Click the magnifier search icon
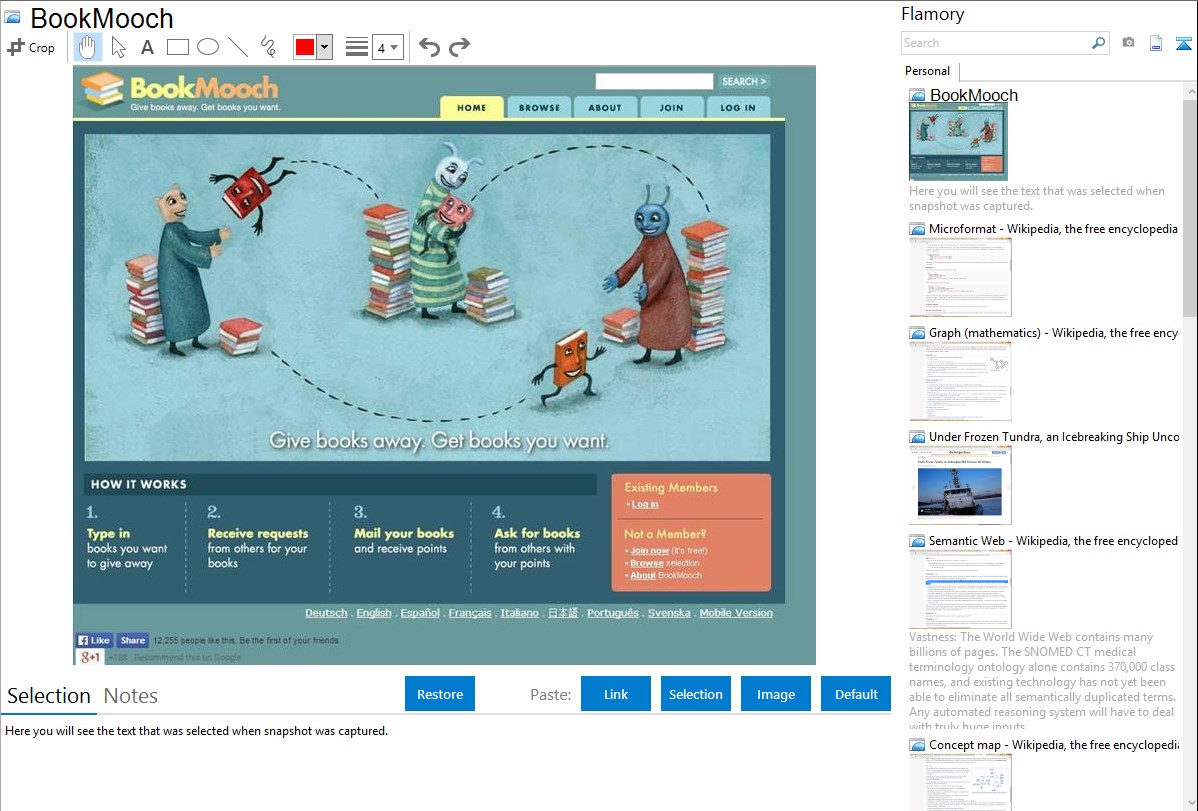1198x811 pixels. (1099, 43)
